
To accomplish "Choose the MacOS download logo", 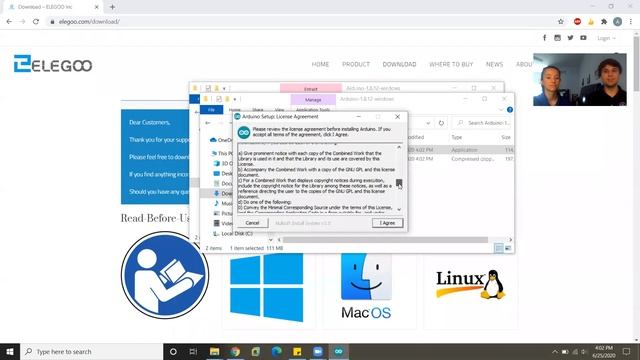I will [x=366, y=286].
